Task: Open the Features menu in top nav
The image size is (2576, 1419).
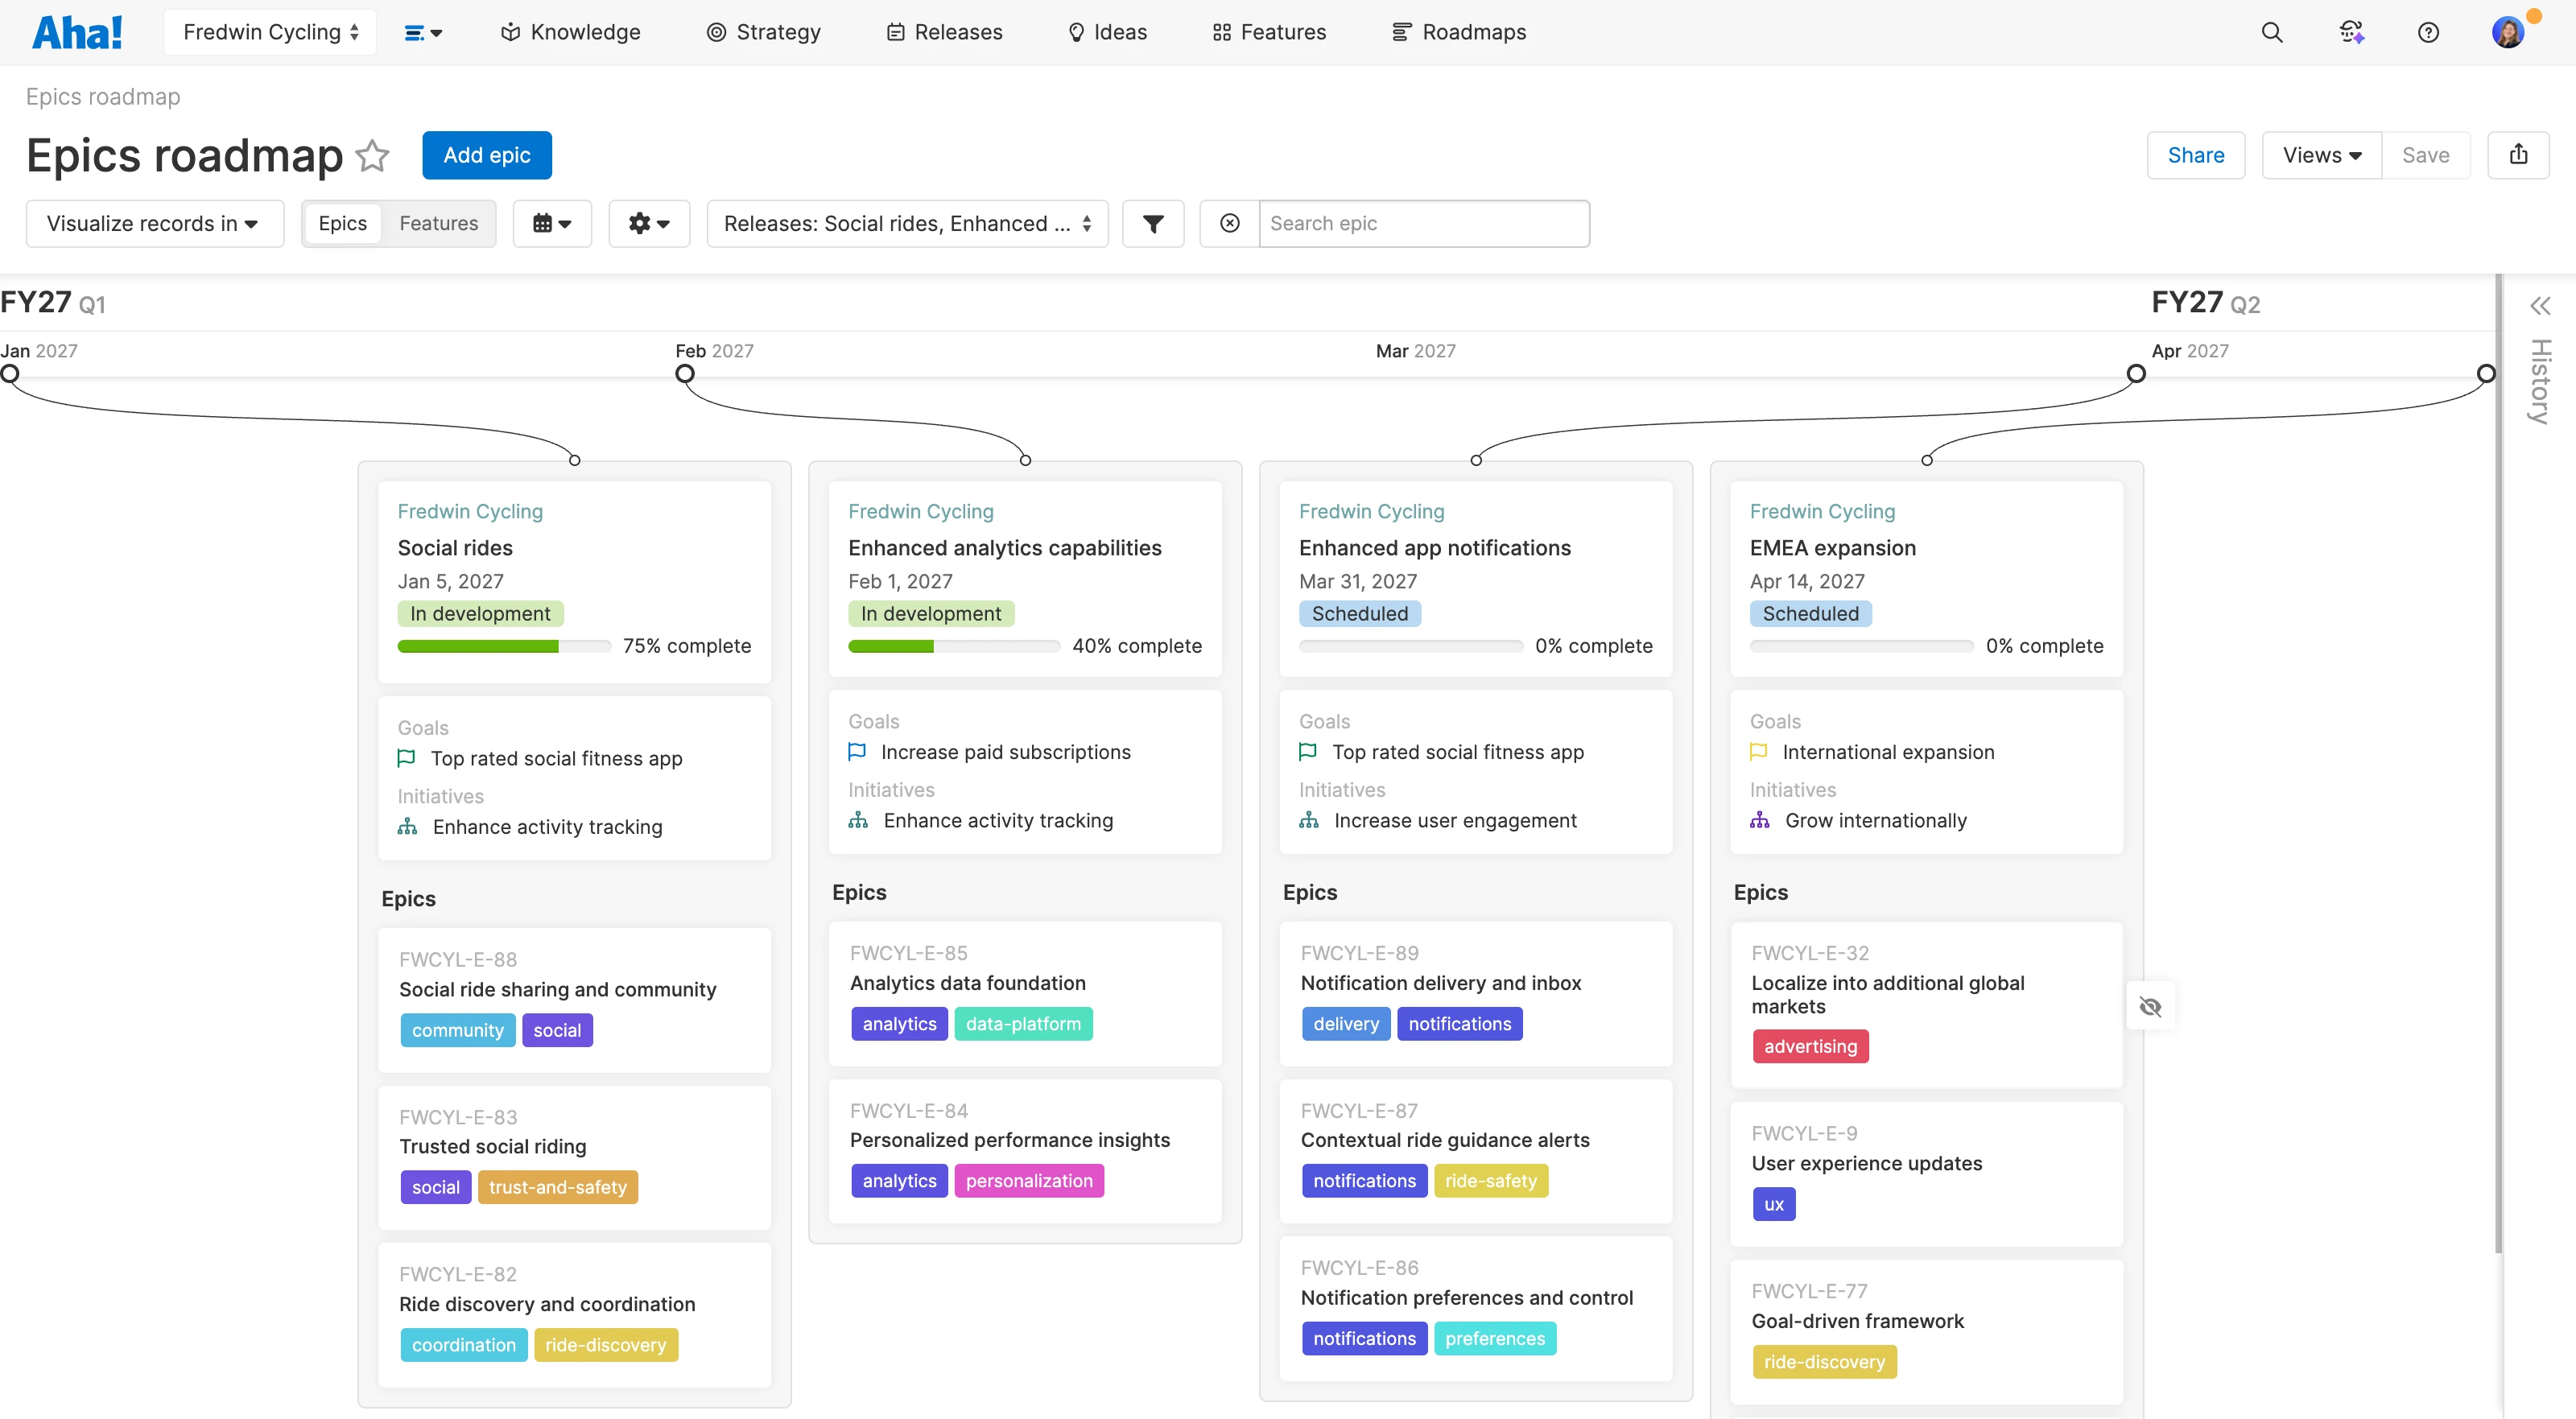Action: (x=1269, y=32)
